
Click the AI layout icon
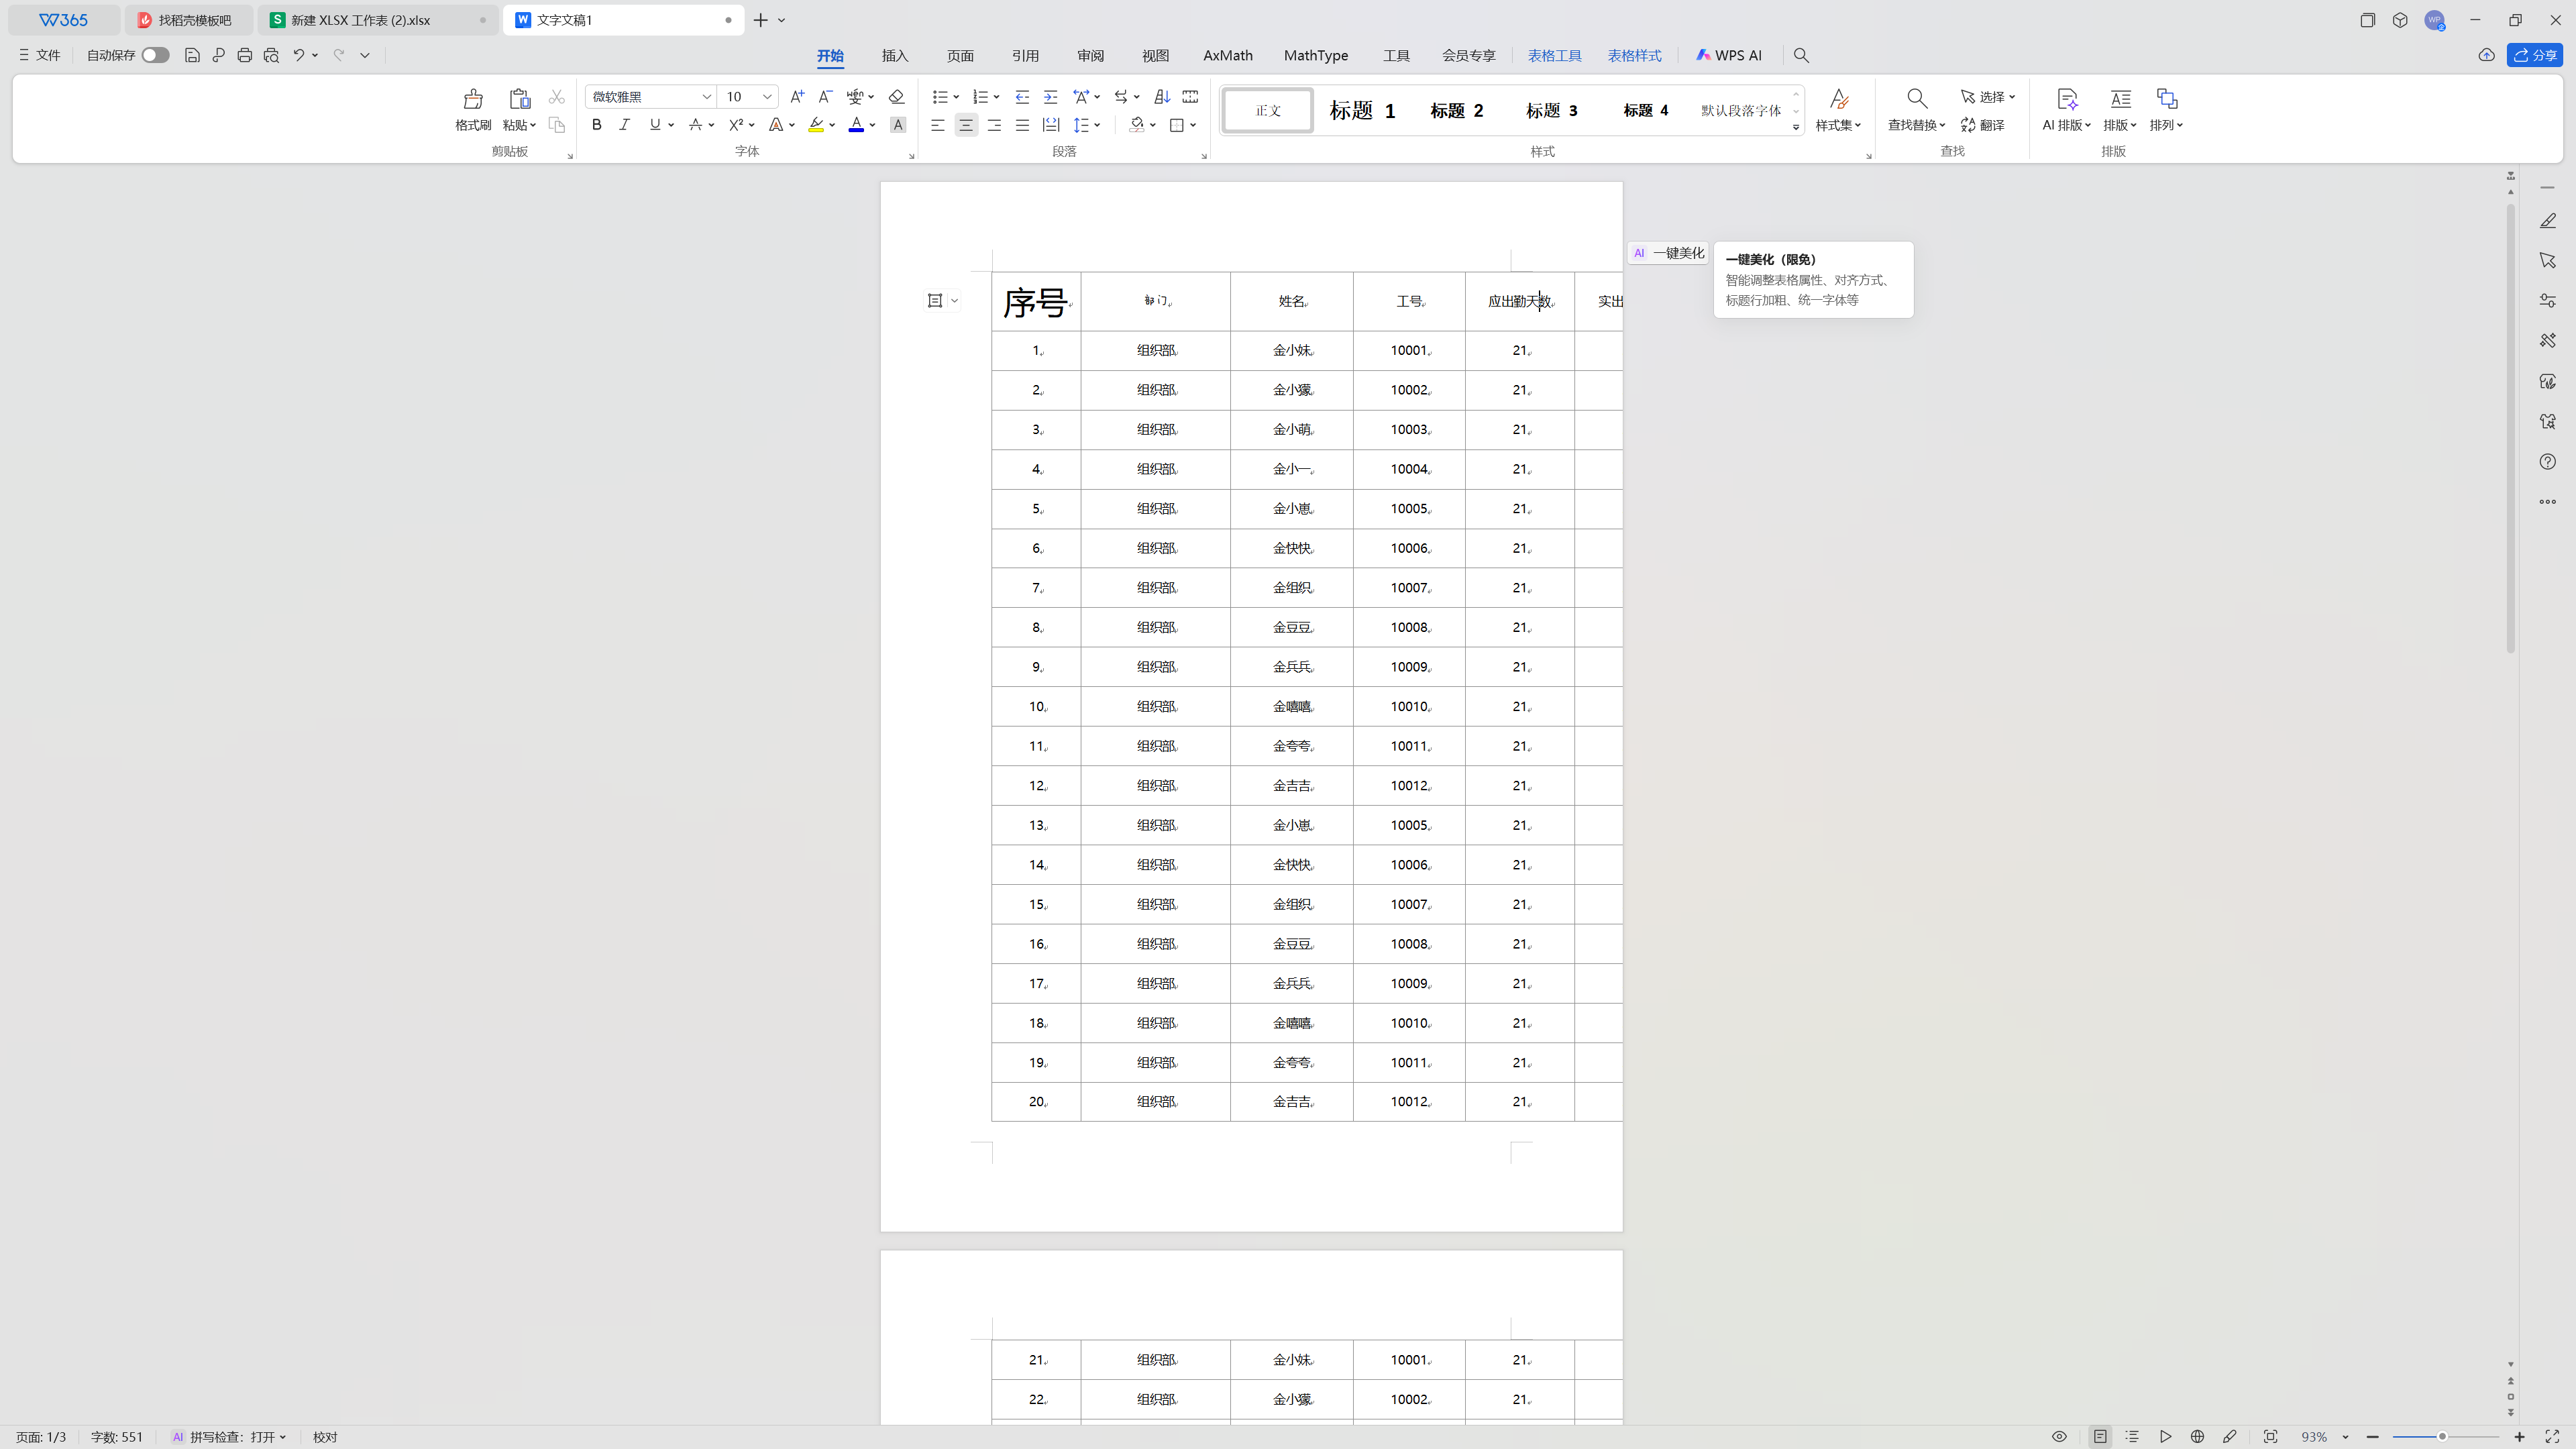pos(2067,99)
